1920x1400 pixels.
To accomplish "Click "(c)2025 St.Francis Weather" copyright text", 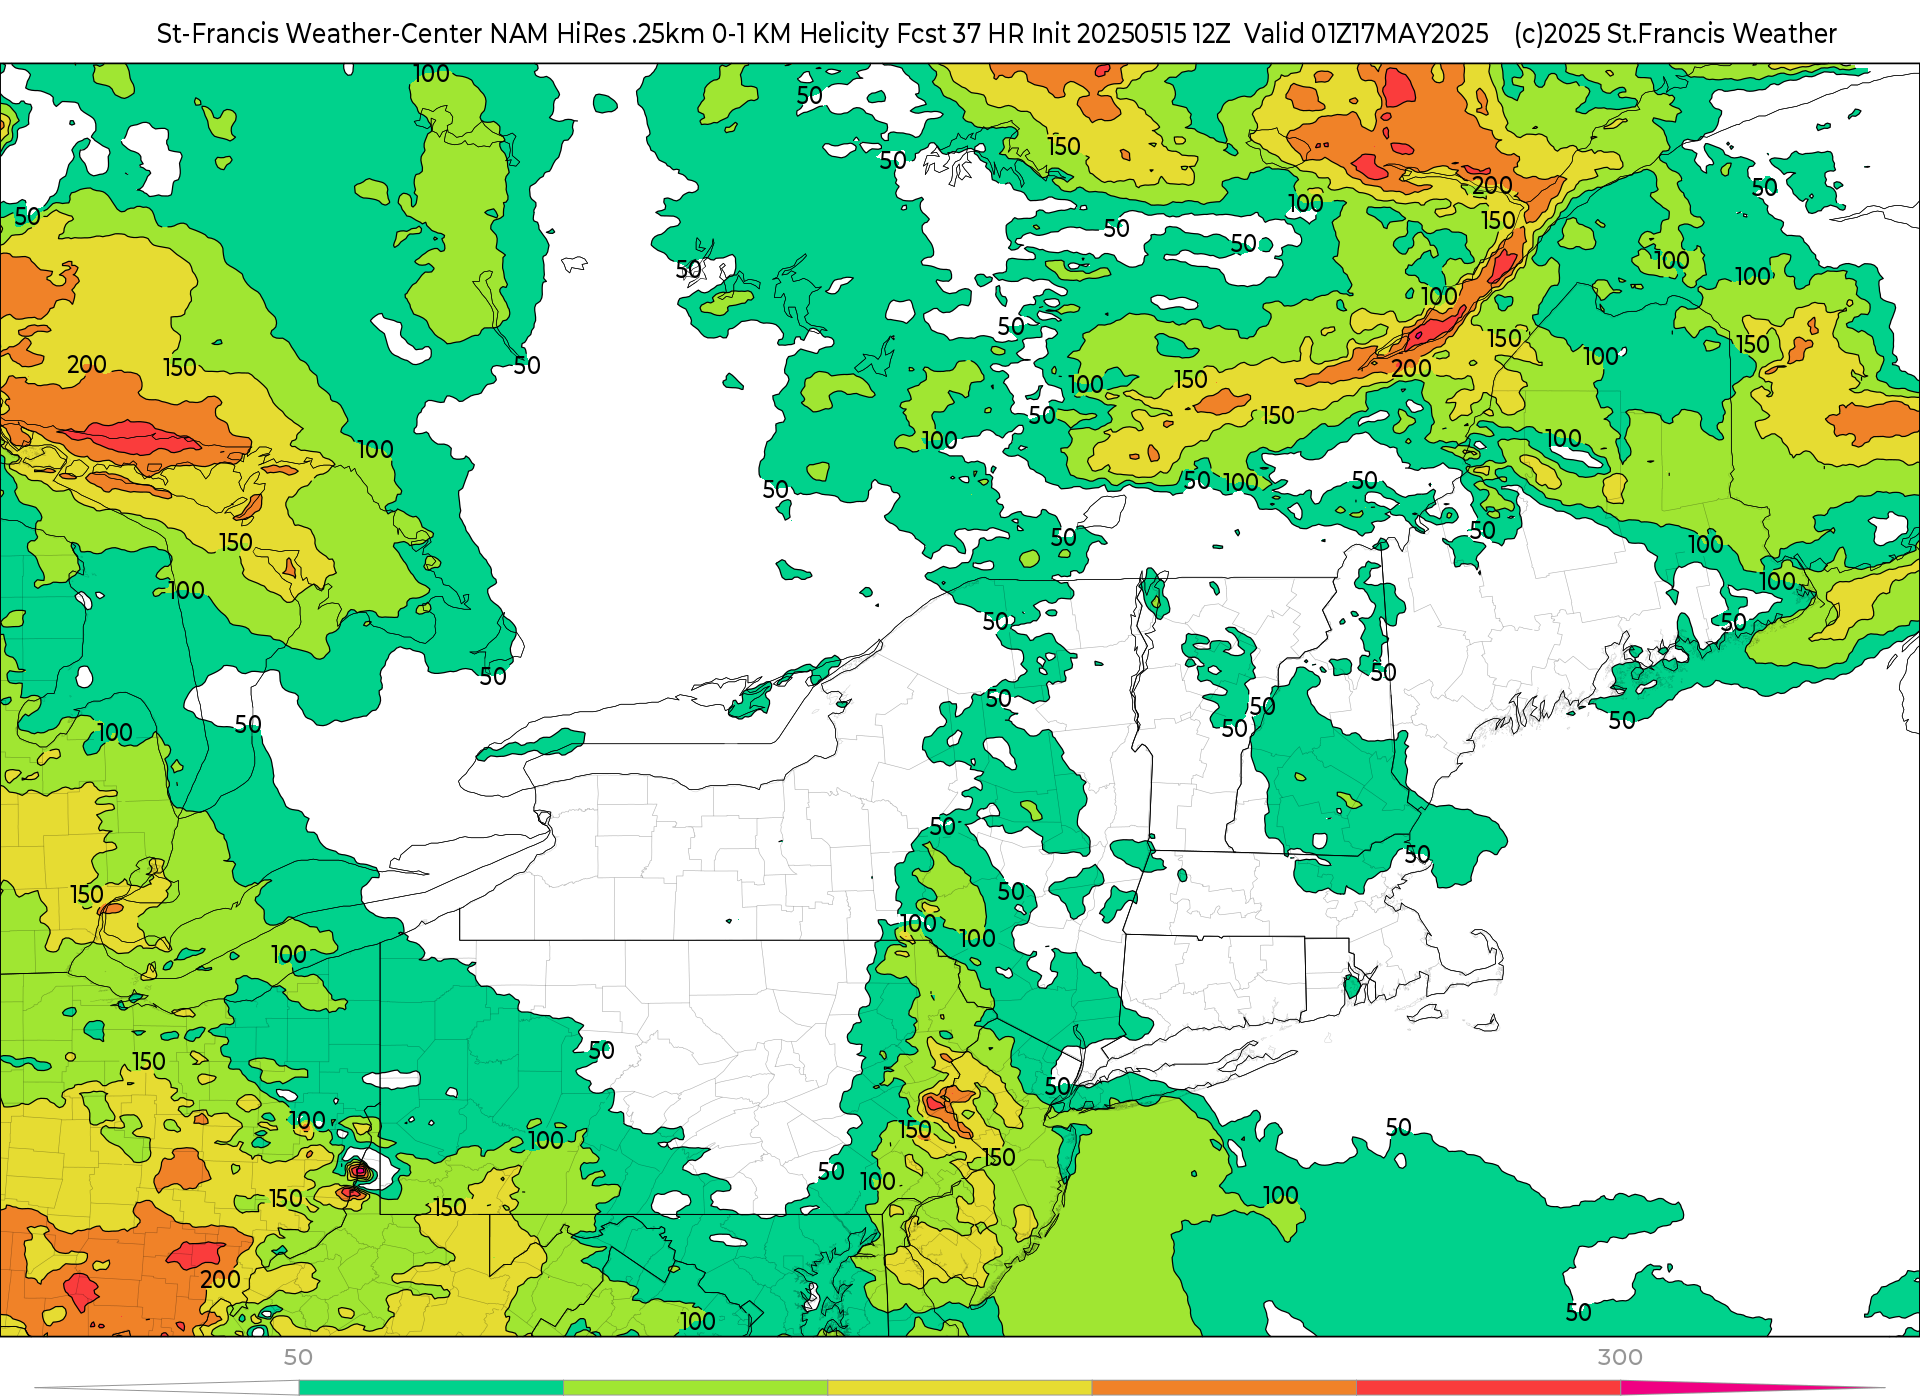I will [x=1675, y=34].
